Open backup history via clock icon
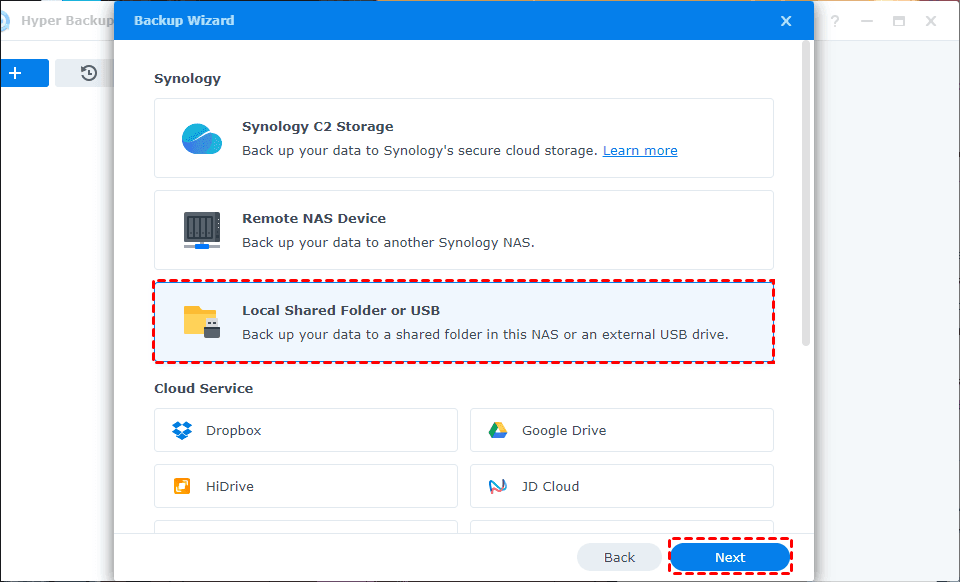This screenshot has width=960, height=582. [89, 73]
